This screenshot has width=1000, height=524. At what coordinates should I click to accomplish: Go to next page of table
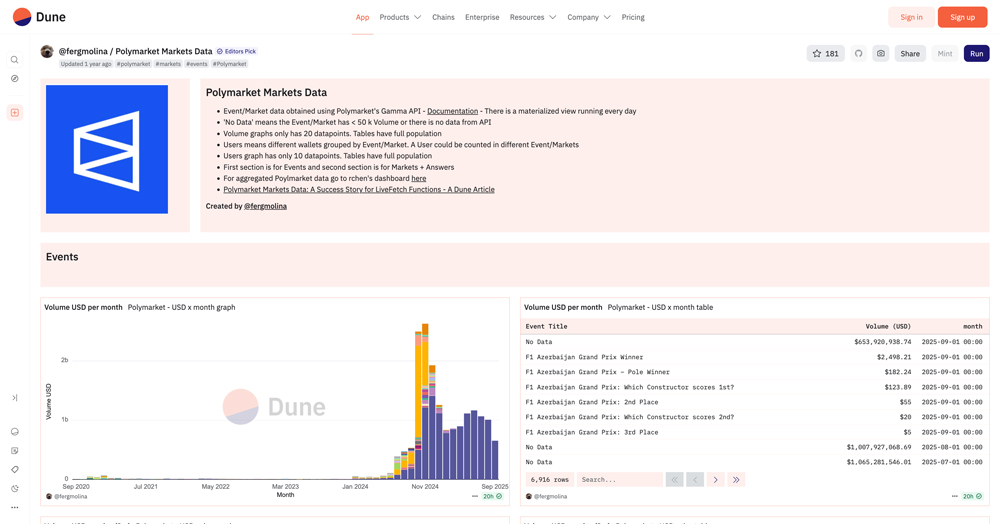[716, 480]
